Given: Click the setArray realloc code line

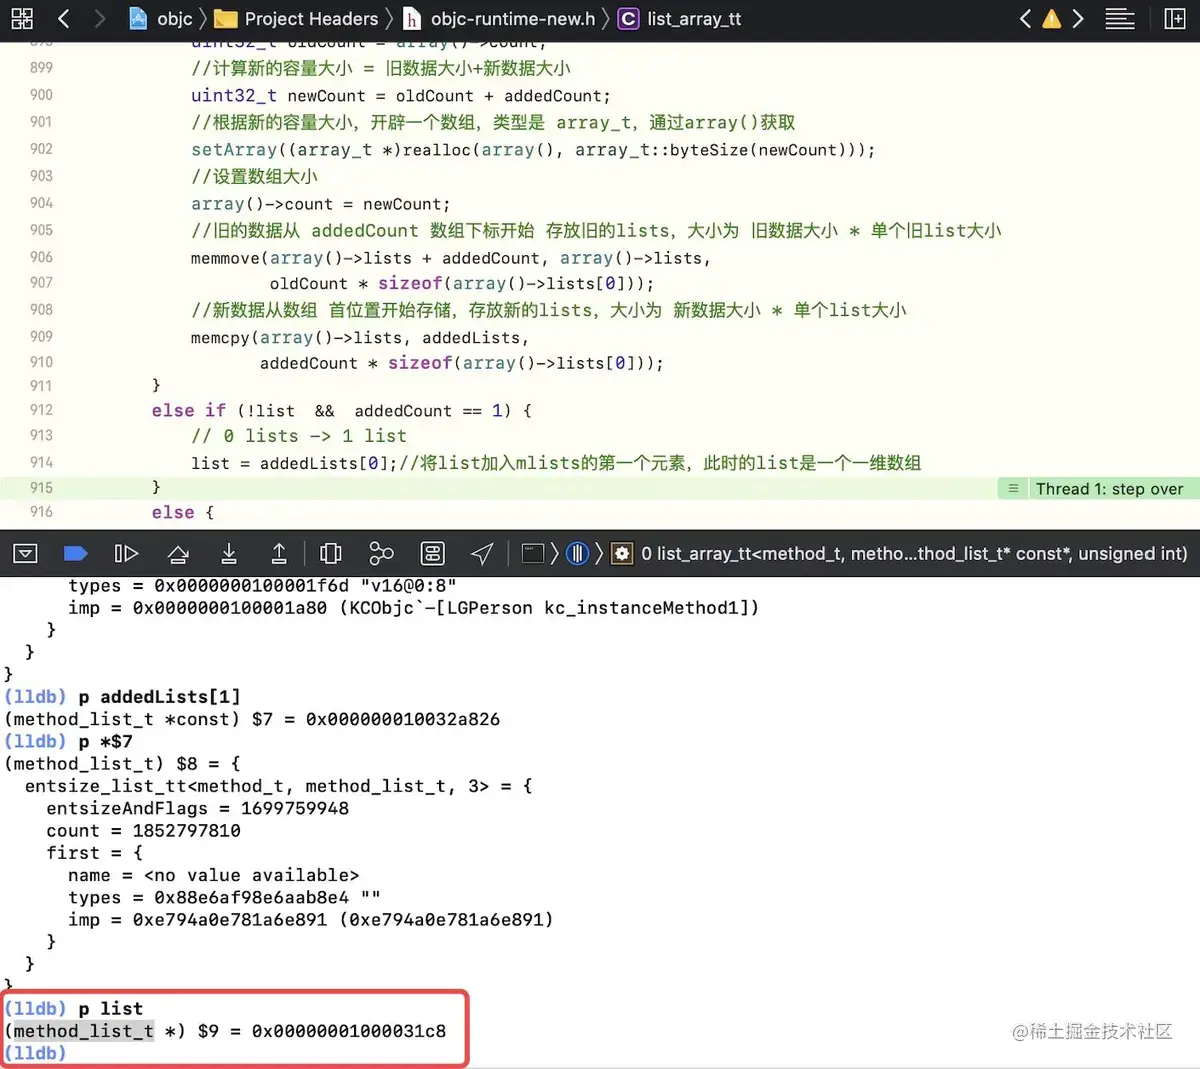Looking at the screenshot, I should point(533,150).
